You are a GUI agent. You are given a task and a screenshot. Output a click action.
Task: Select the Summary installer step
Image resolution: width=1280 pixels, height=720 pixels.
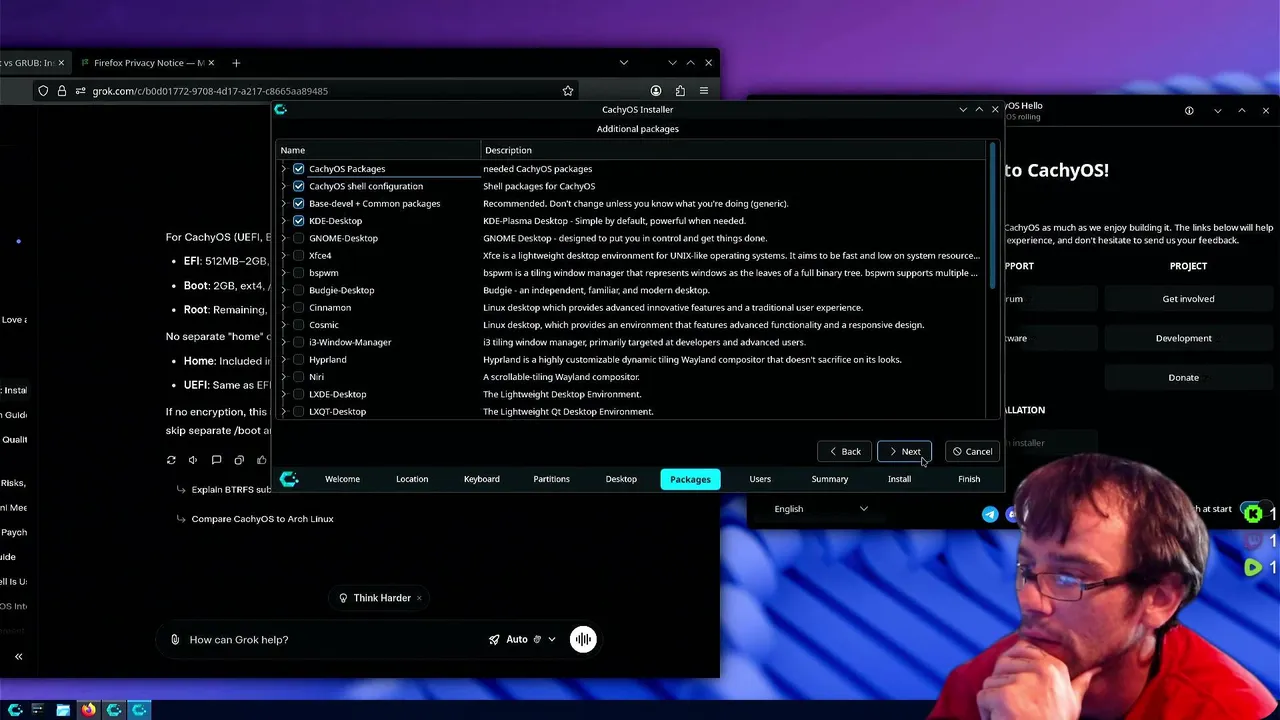[x=830, y=479]
